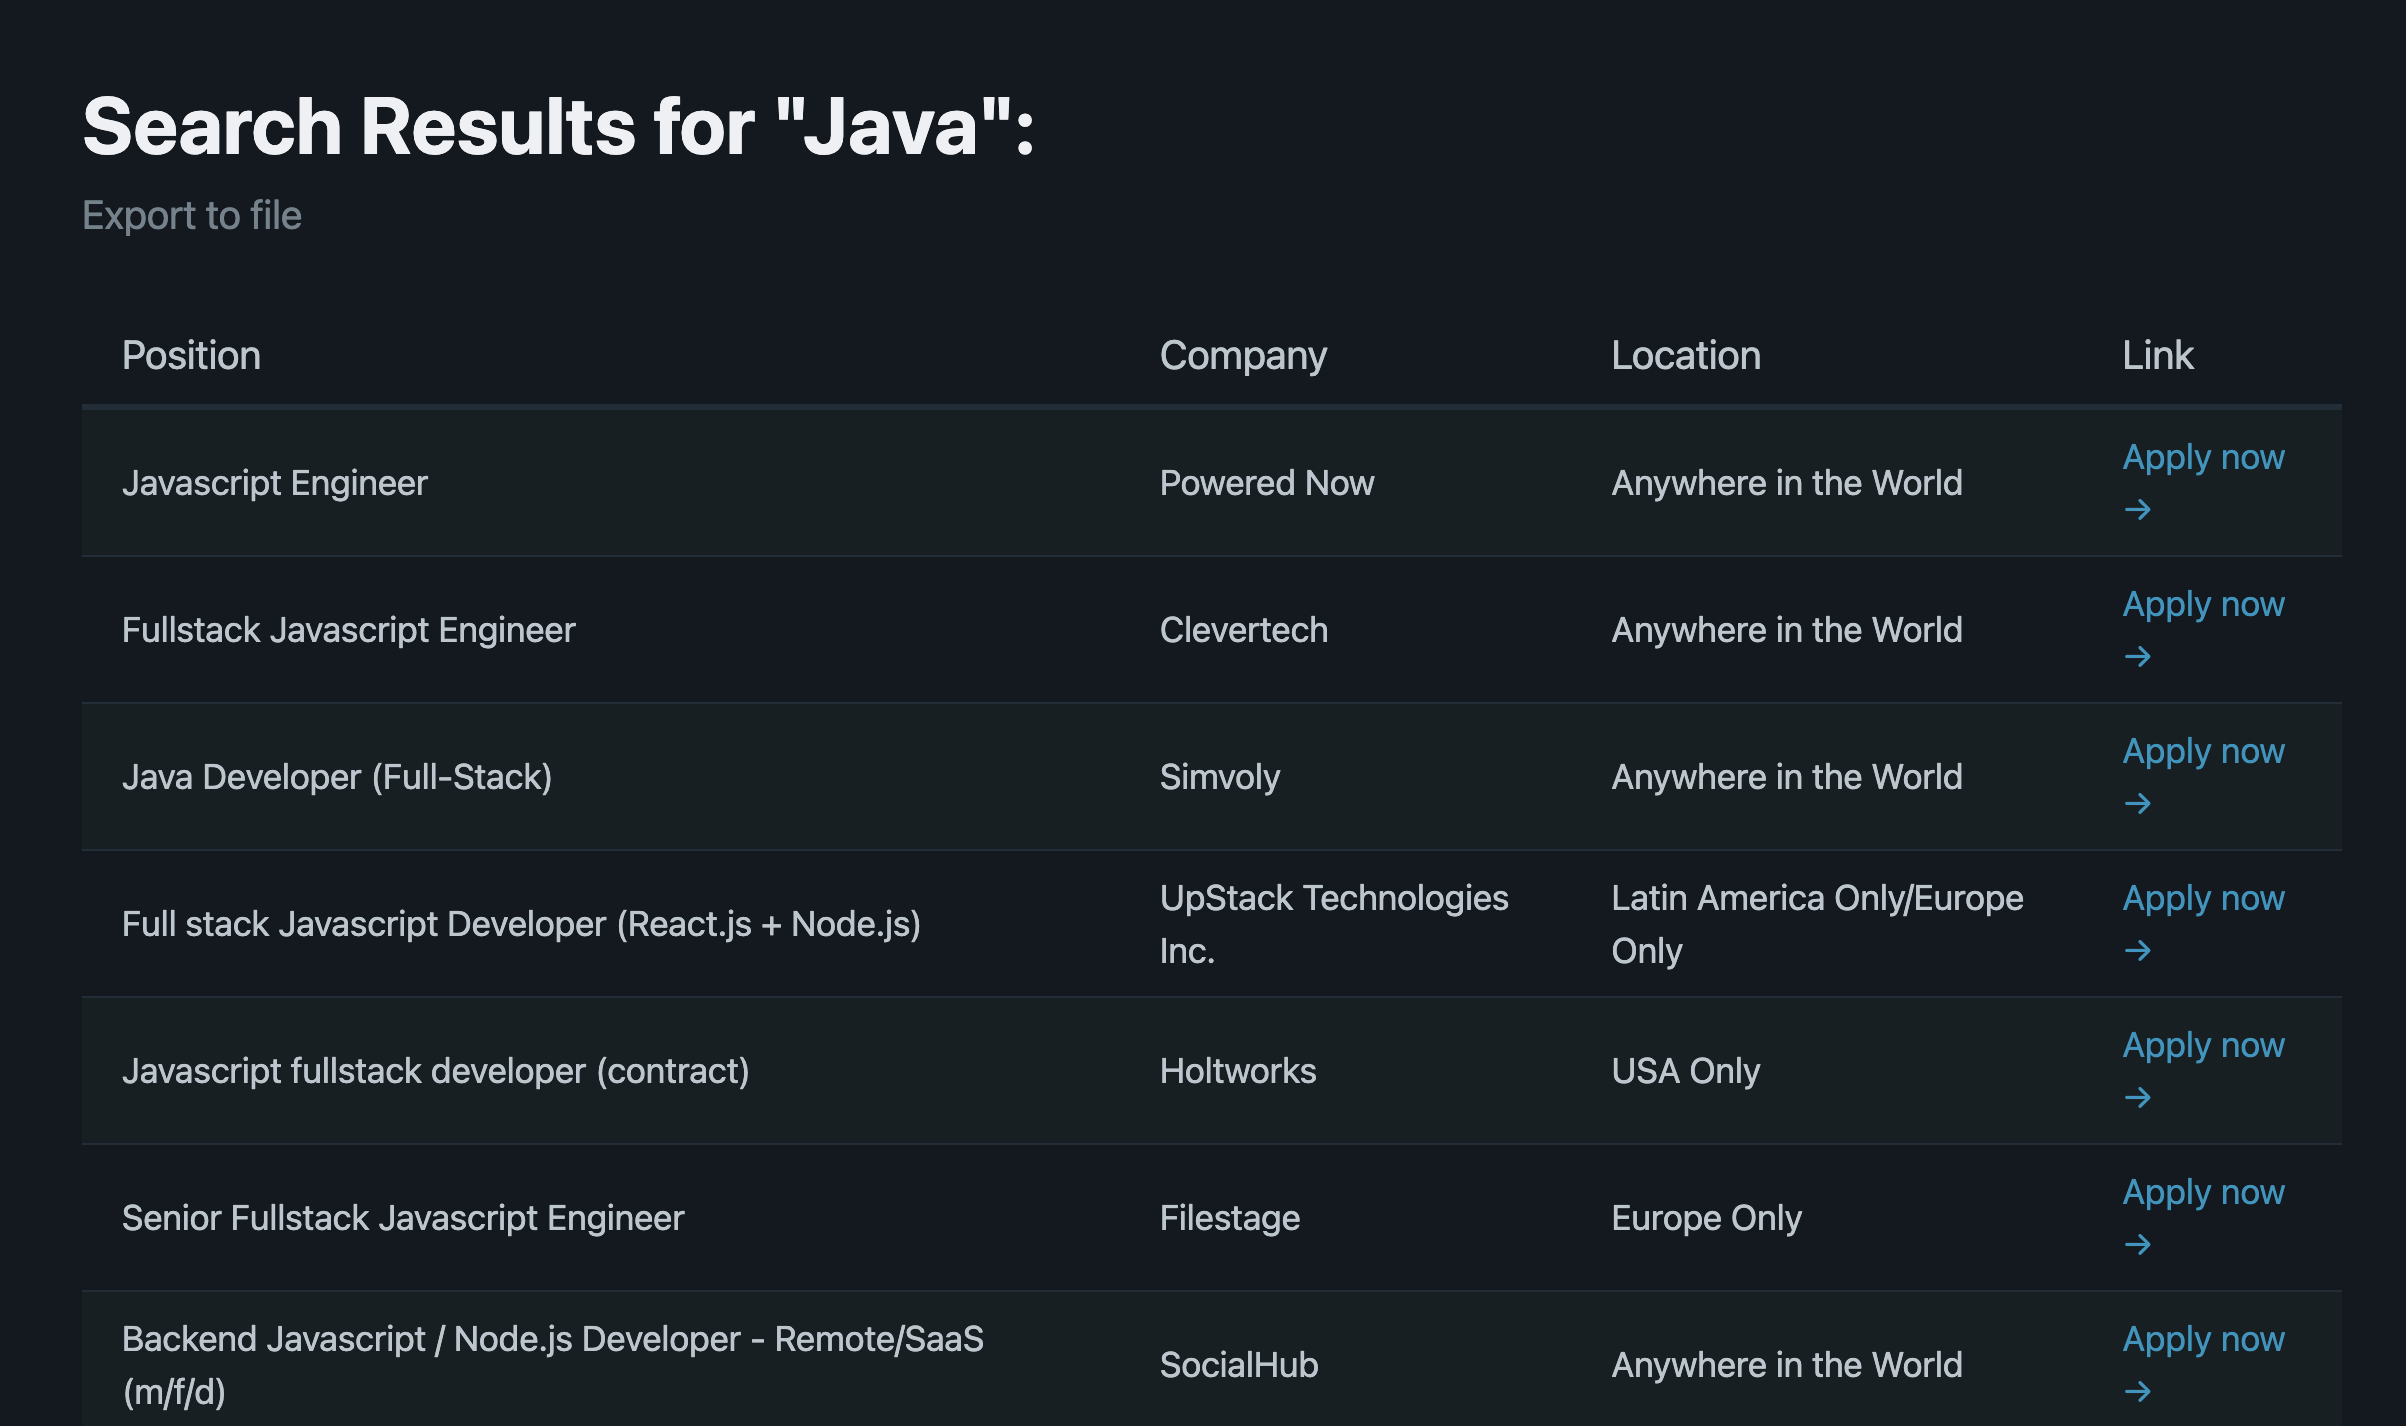Apply now for UpStack React.js Node.js job

2203,898
